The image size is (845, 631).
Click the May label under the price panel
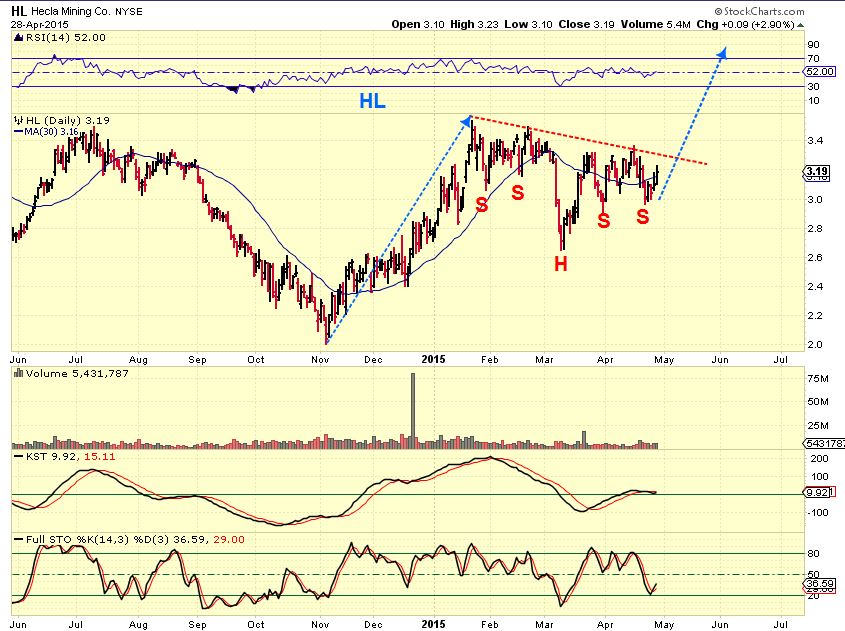(664, 359)
